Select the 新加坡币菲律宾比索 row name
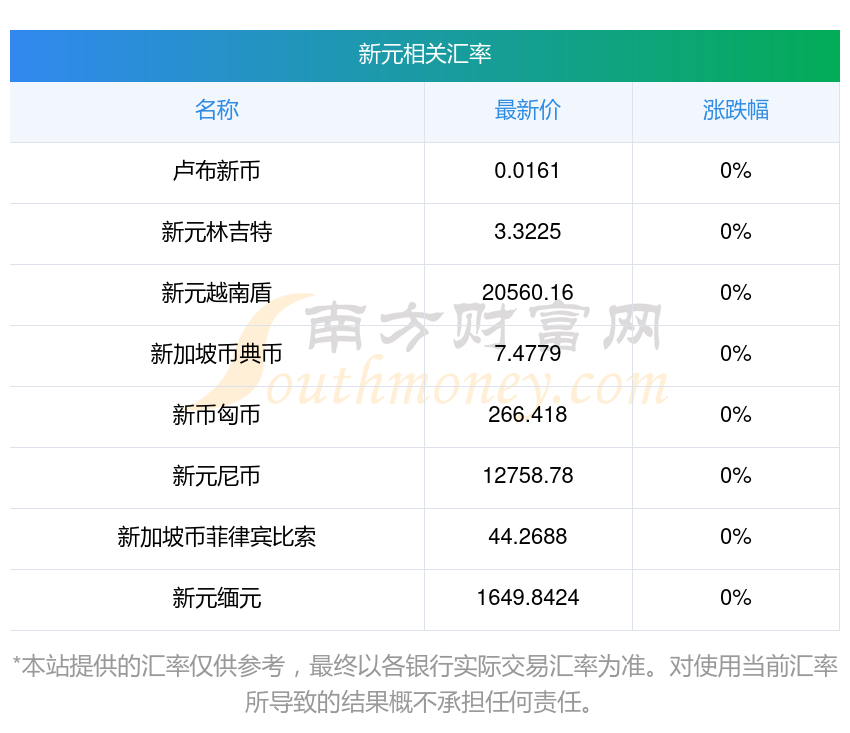 pyautogui.click(x=217, y=537)
